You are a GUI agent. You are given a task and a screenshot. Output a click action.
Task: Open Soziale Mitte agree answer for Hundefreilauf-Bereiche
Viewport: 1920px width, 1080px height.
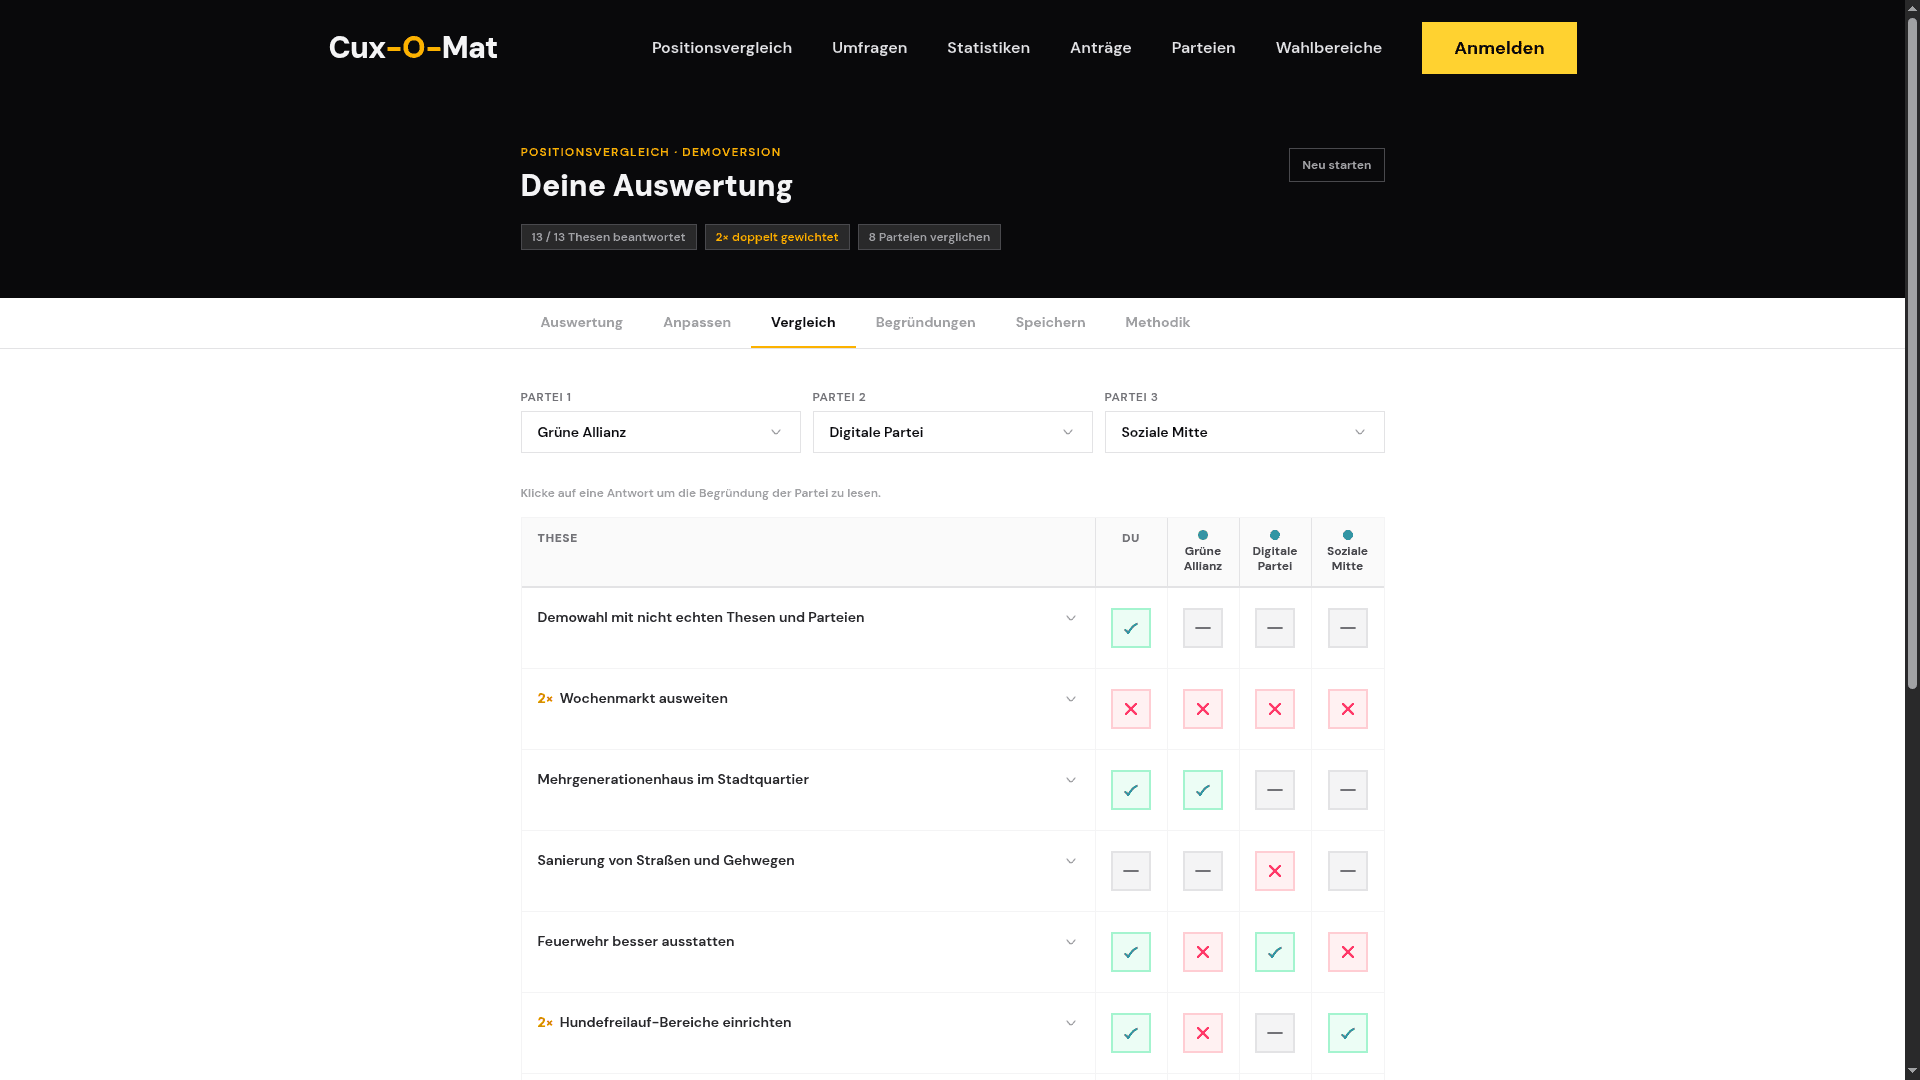pos(1347,1033)
